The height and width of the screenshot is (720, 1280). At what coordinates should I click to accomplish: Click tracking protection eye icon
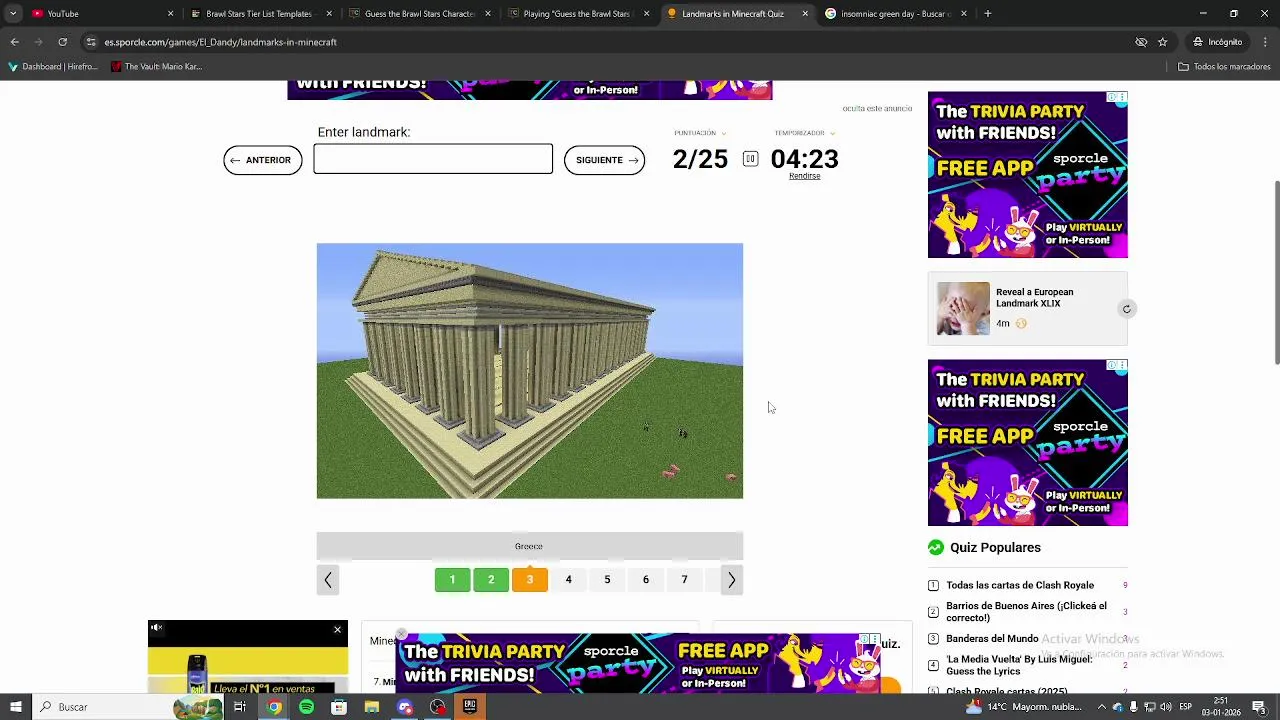[1141, 42]
